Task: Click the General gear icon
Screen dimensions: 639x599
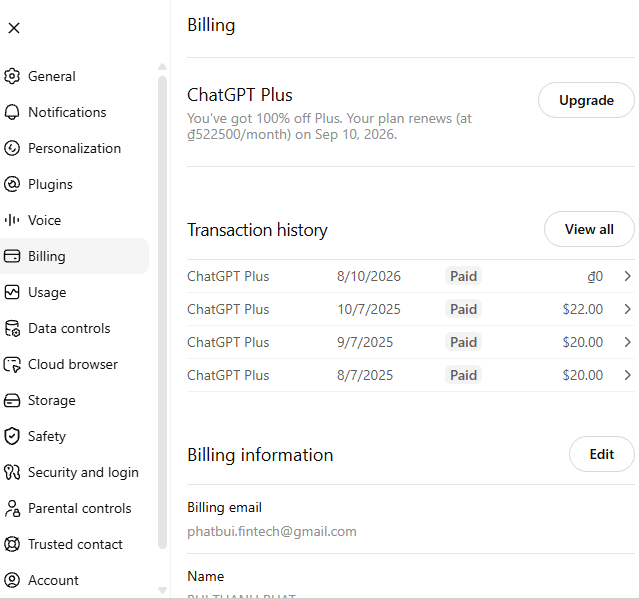Action: pyautogui.click(x=12, y=76)
